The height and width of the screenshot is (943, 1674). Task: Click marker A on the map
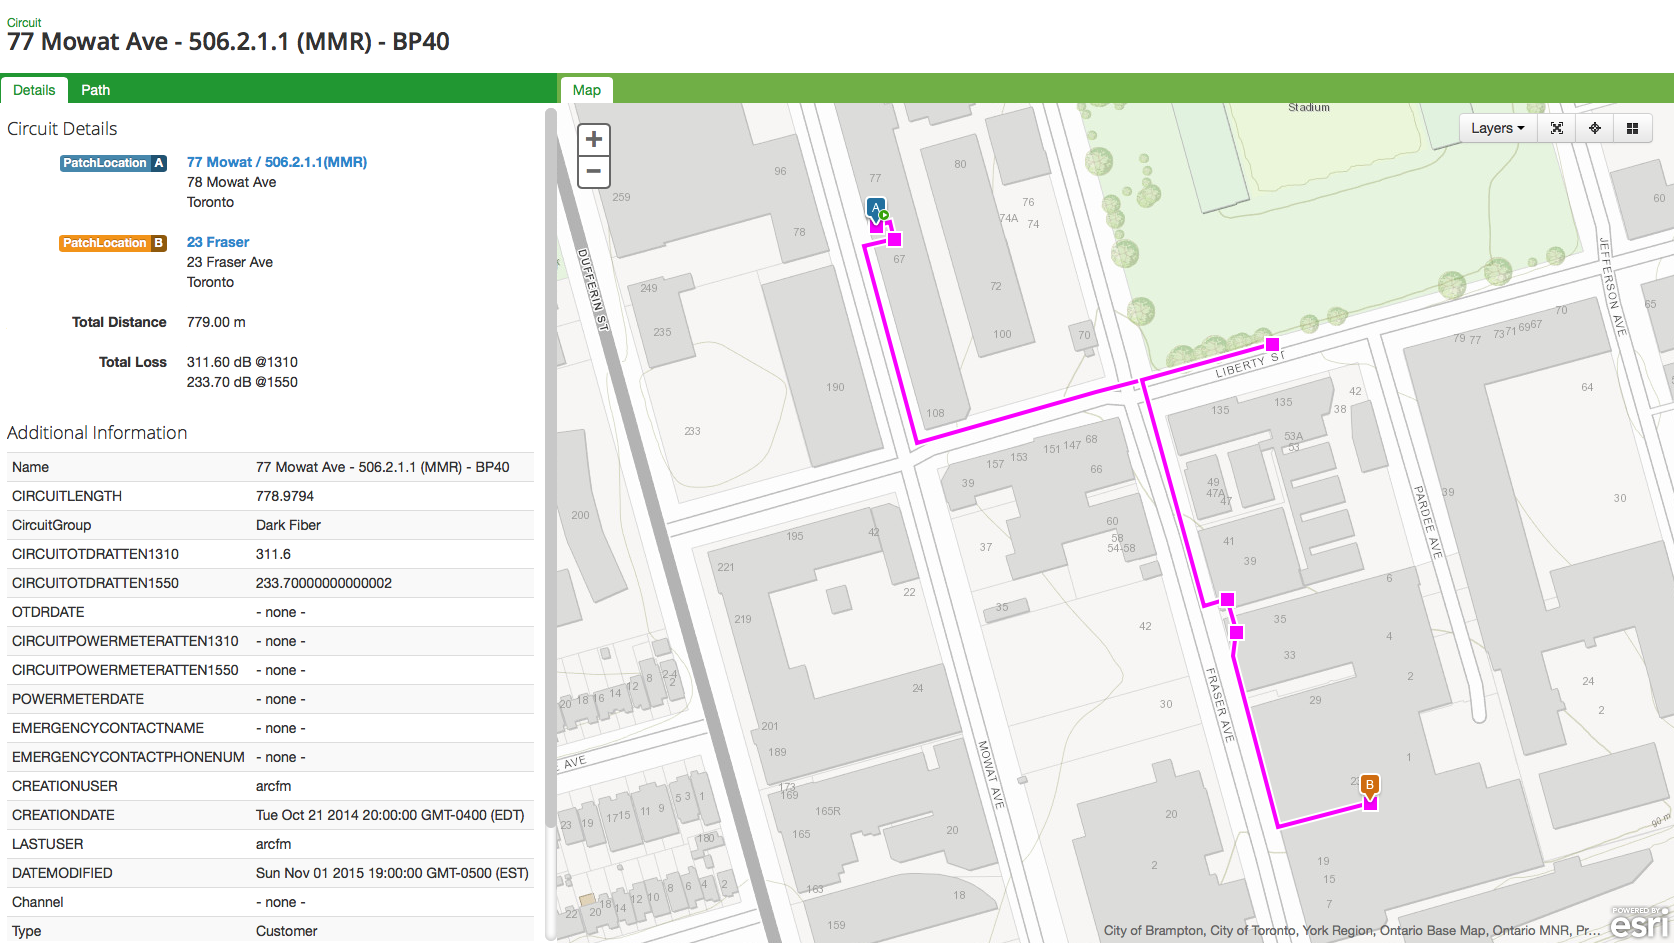[x=874, y=208]
